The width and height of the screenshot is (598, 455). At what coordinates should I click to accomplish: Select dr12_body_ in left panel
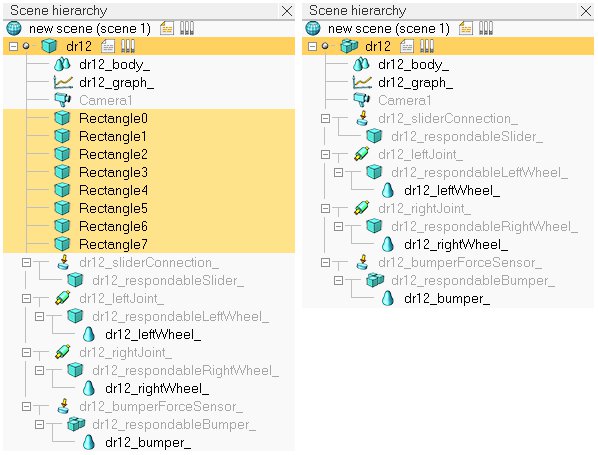tap(114, 64)
